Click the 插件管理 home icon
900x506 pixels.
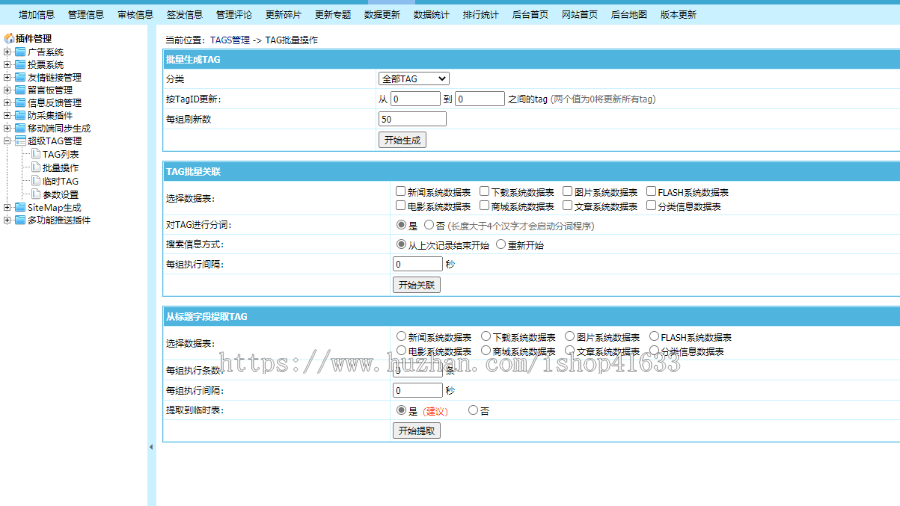click(9, 38)
